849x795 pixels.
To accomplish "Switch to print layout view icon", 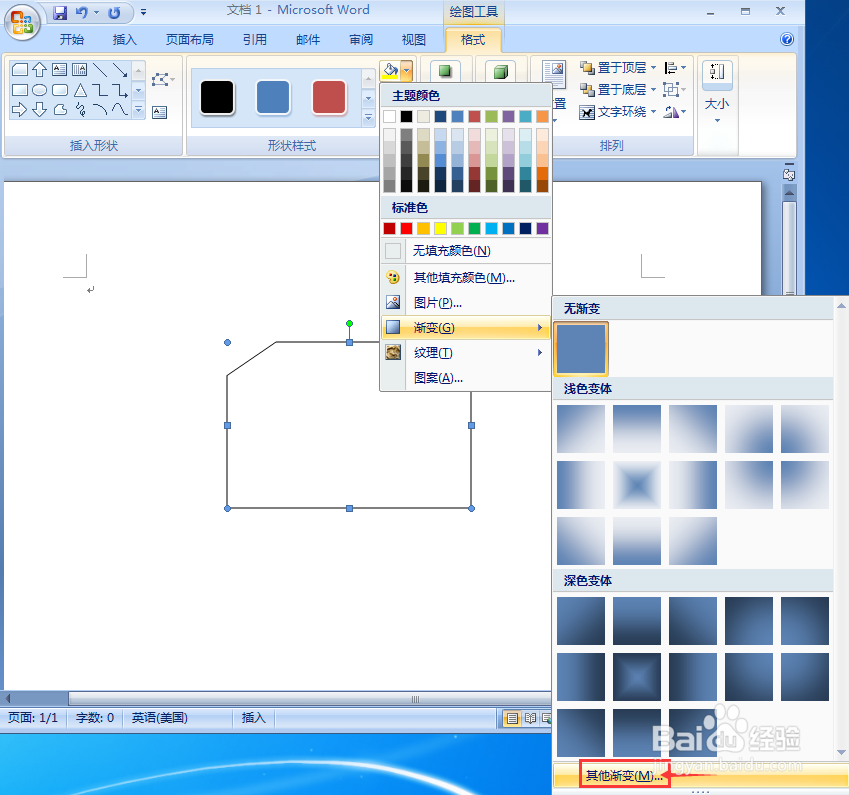I will [x=512, y=718].
